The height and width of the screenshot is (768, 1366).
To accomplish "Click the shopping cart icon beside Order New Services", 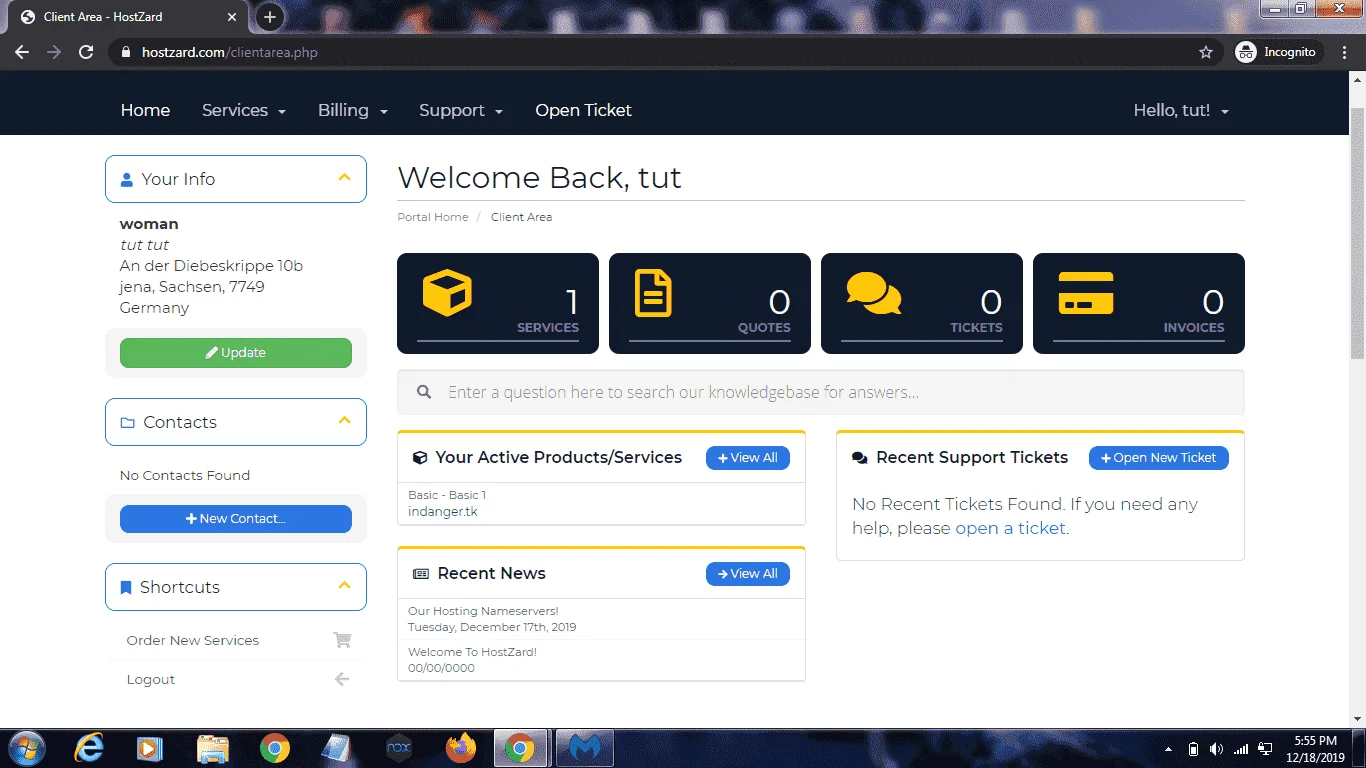I will pyautogui.click(x=342, y=640).
